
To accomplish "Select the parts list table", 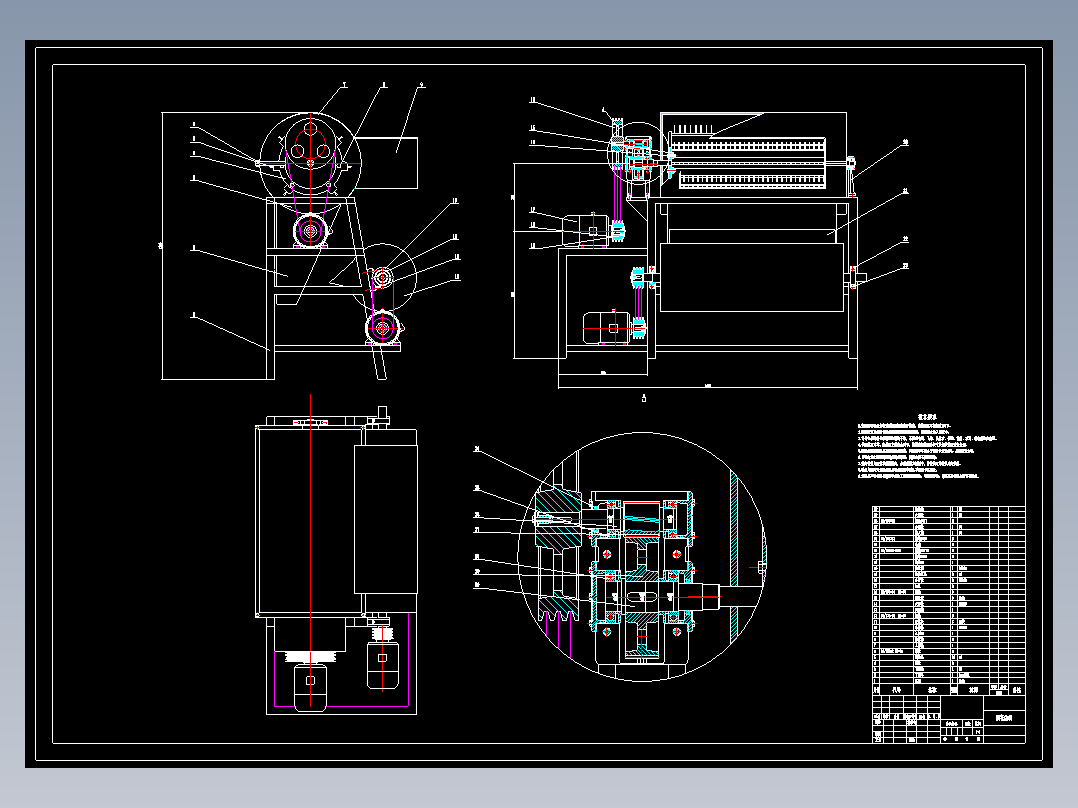I will (x=949, y=600).
